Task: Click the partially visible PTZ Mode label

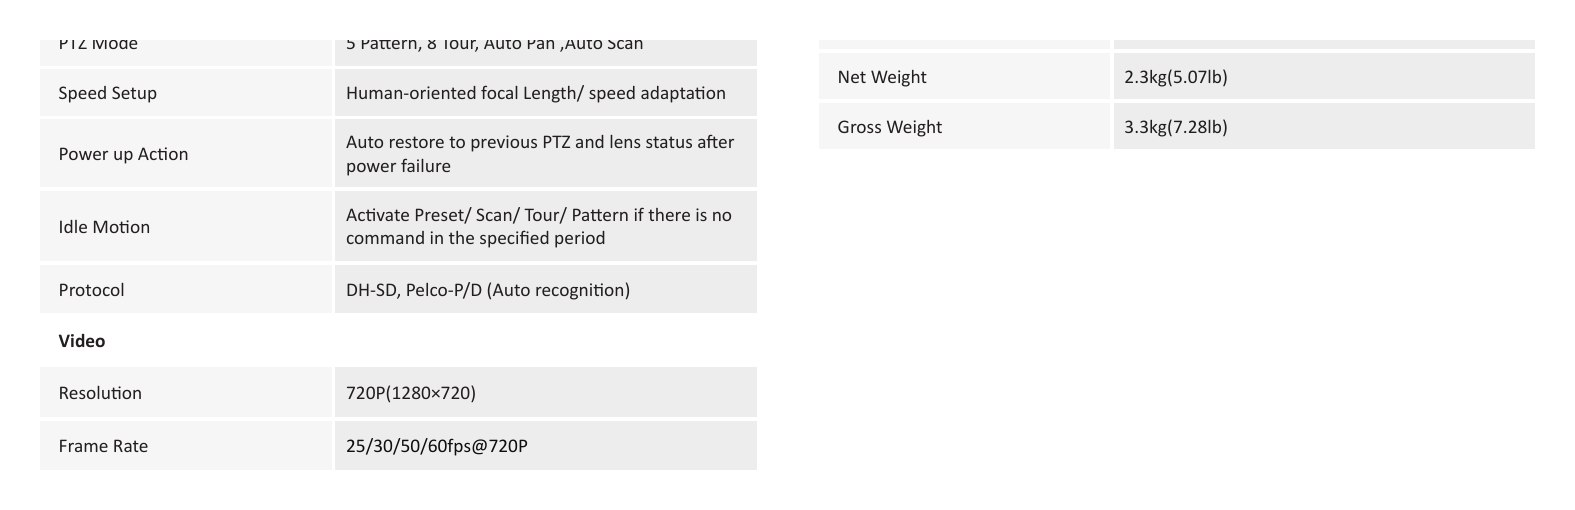Action: (x=98, y=45)
